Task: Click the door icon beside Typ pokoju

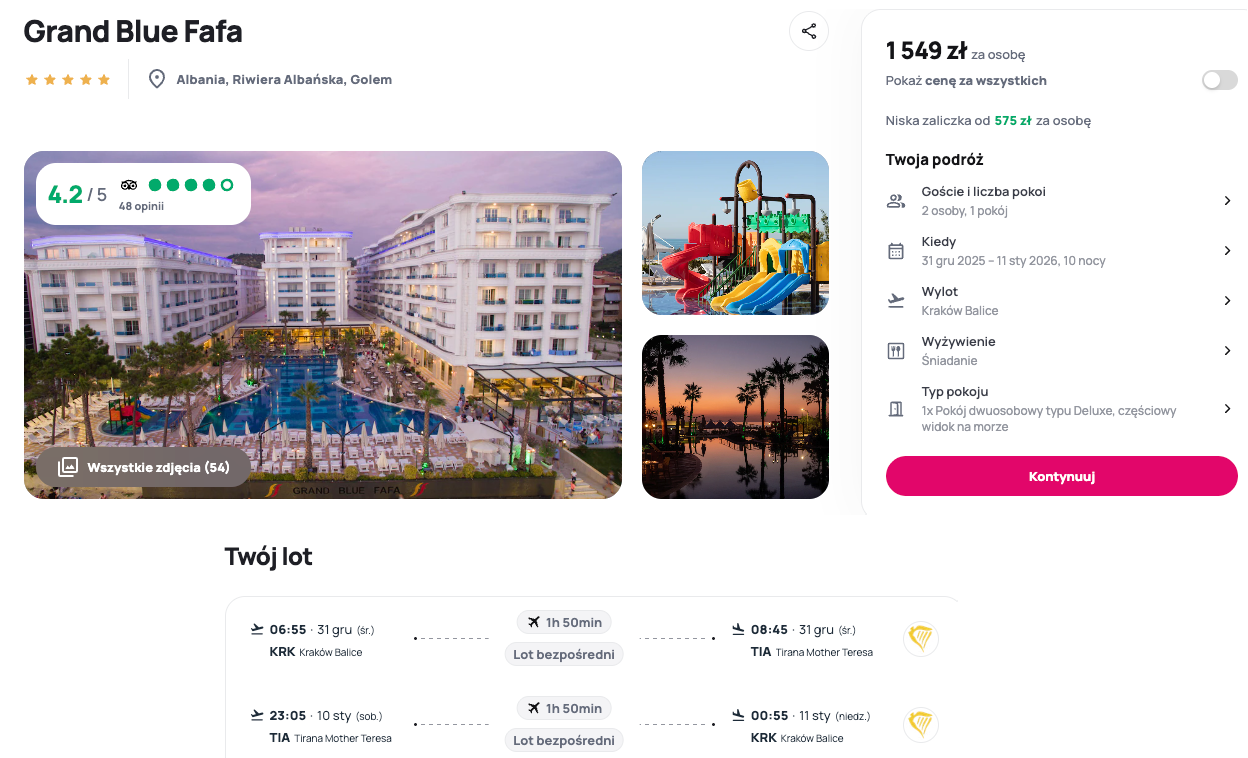Action: pos(896,408)
